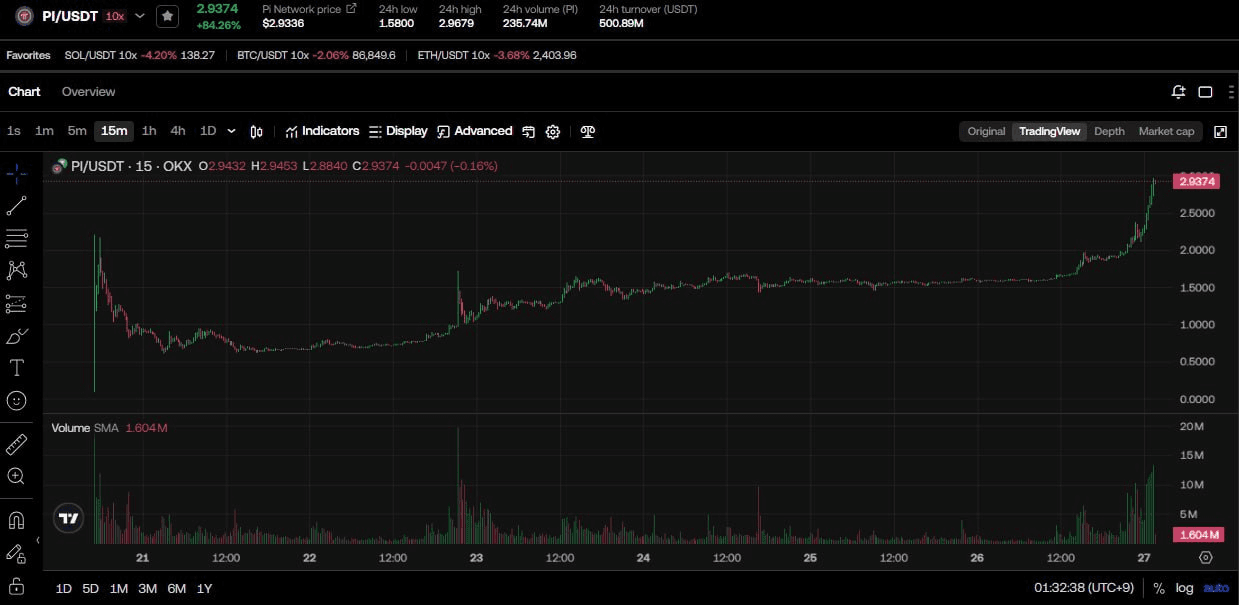Click the balance scale compare icon
This screenshot has width=1239, height=605.
pos(588,131)
